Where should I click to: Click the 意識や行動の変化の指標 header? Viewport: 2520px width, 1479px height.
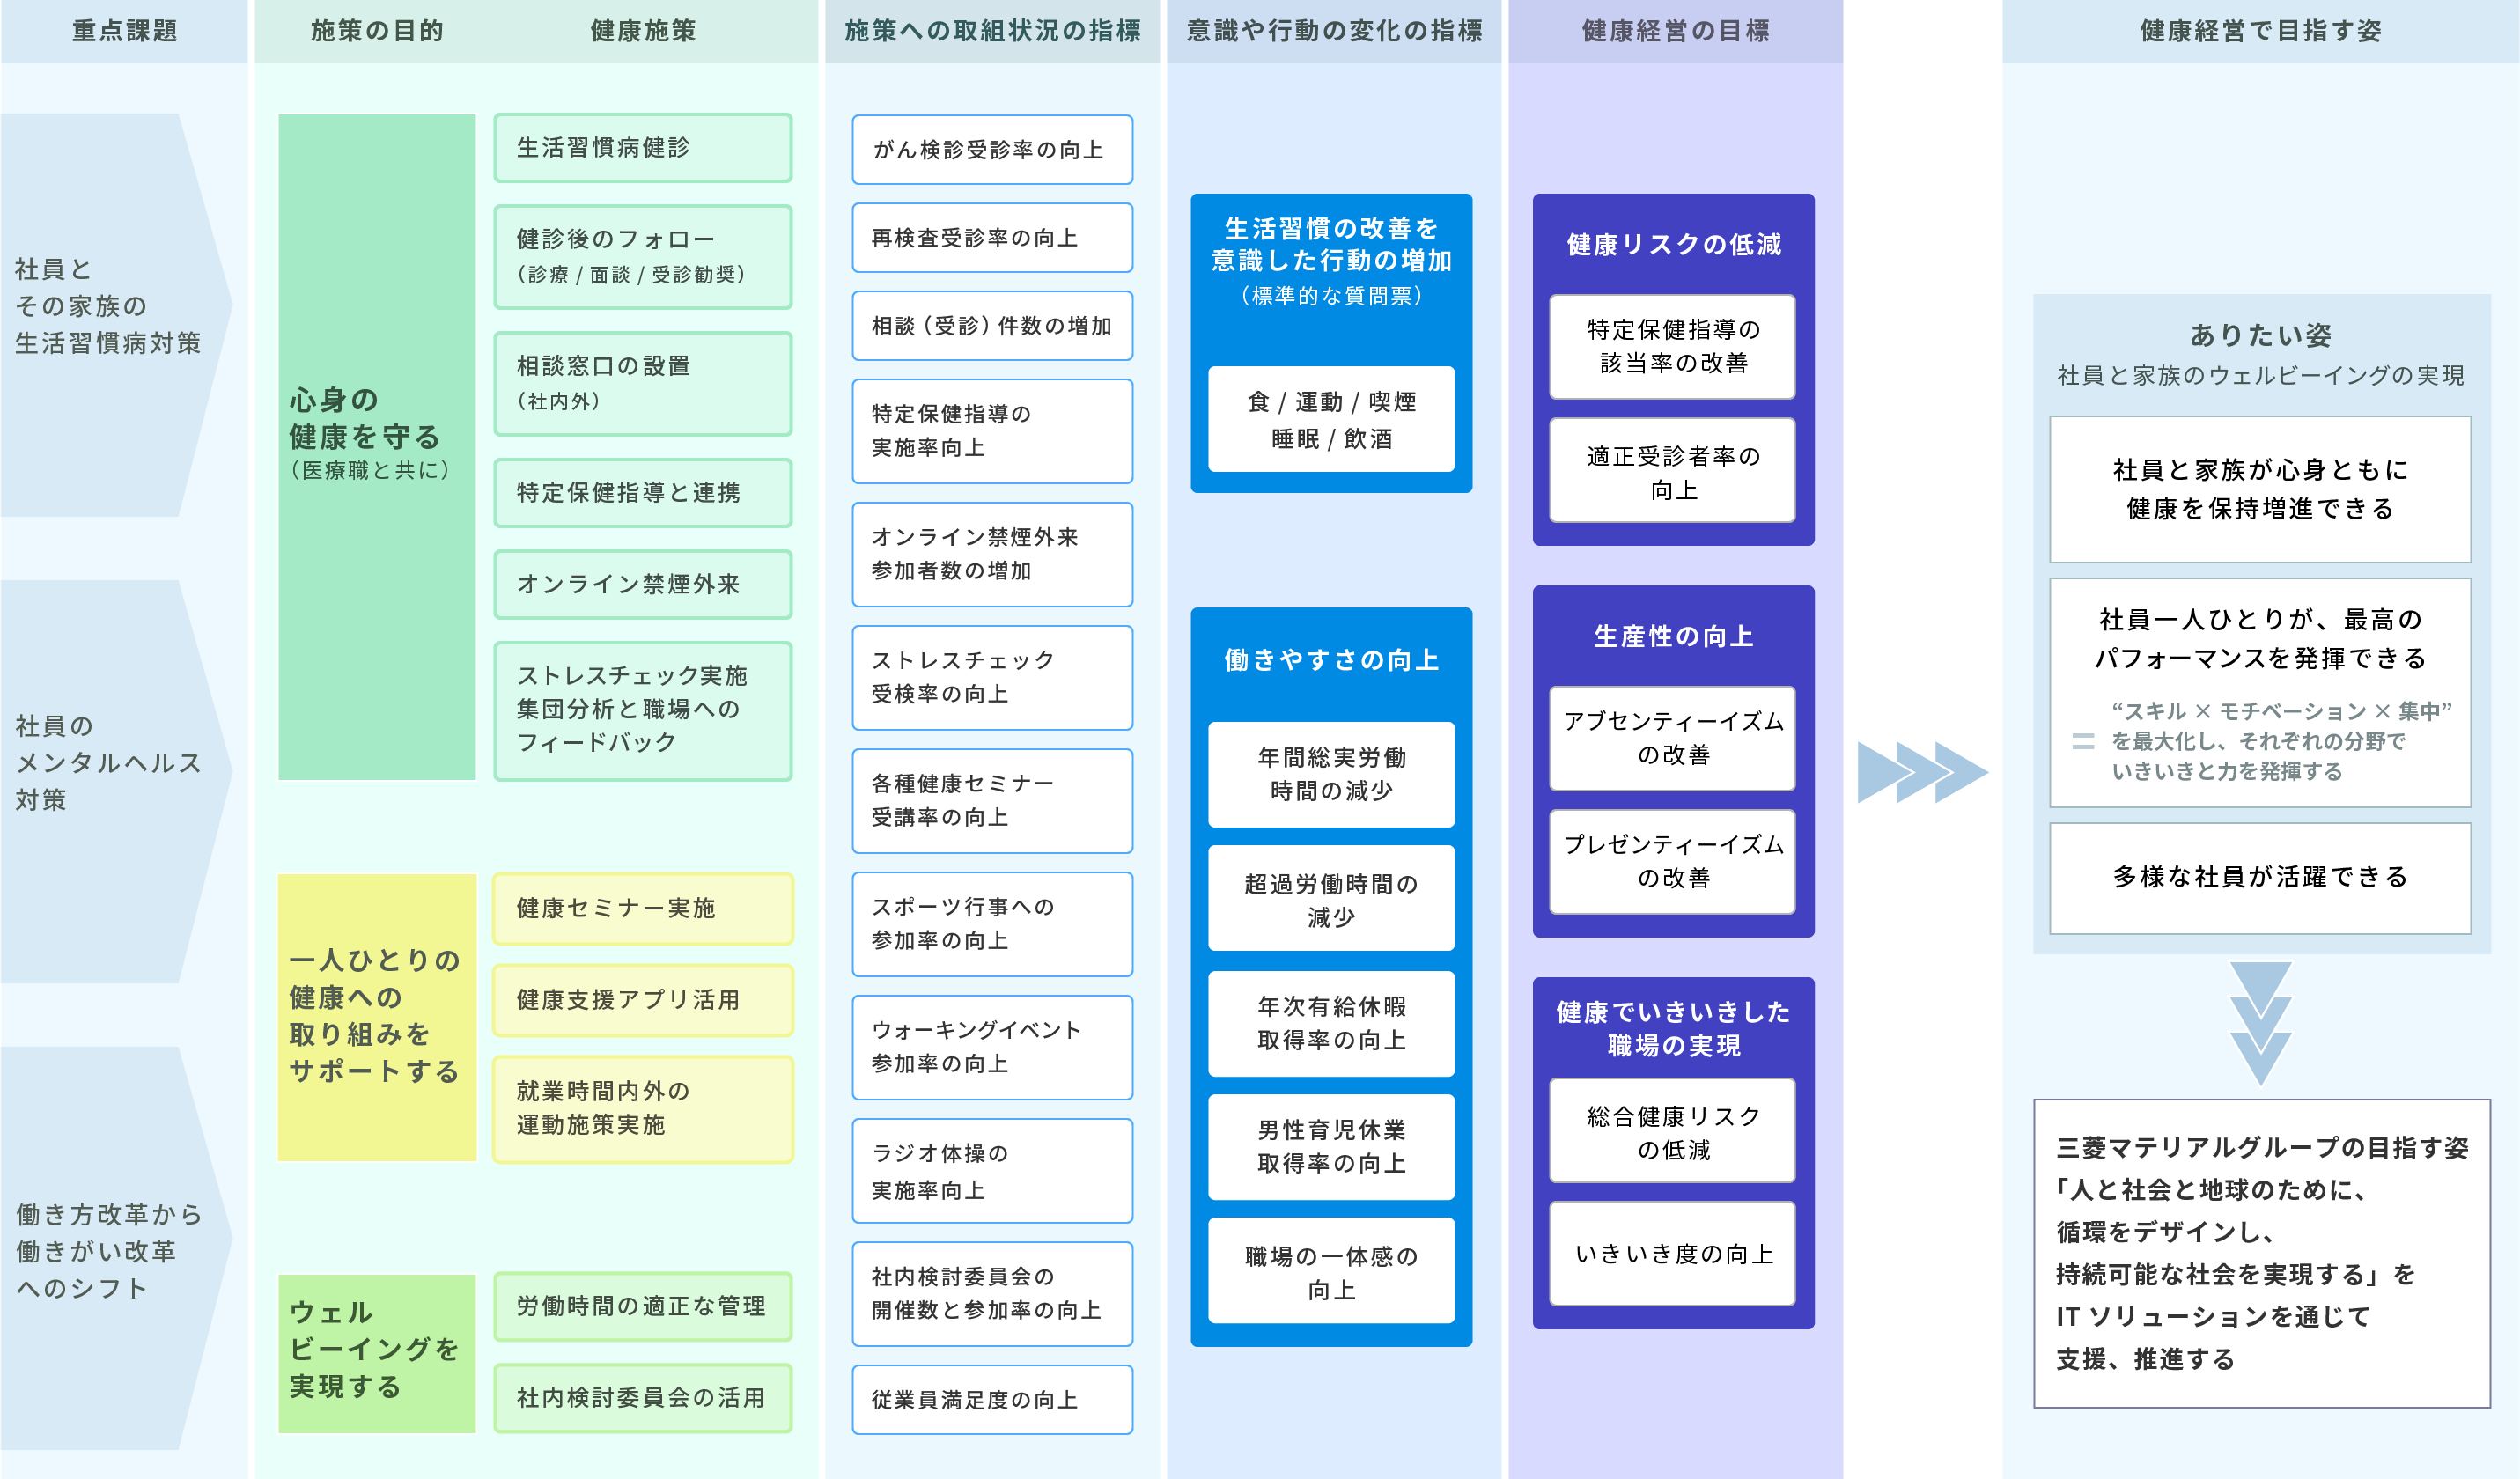point(1334,31)
